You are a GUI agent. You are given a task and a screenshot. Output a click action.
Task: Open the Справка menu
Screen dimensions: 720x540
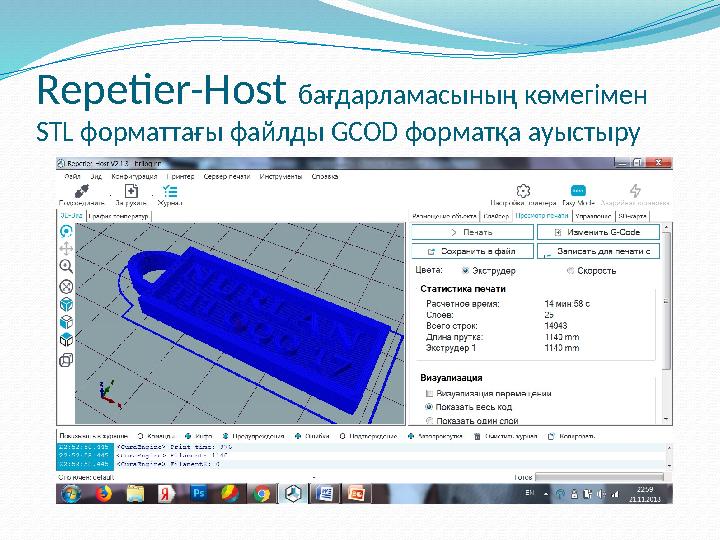click(x=325, y=176)
